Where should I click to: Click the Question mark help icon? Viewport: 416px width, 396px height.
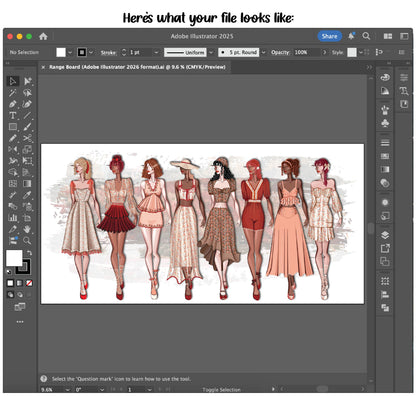tap(44, 379)
